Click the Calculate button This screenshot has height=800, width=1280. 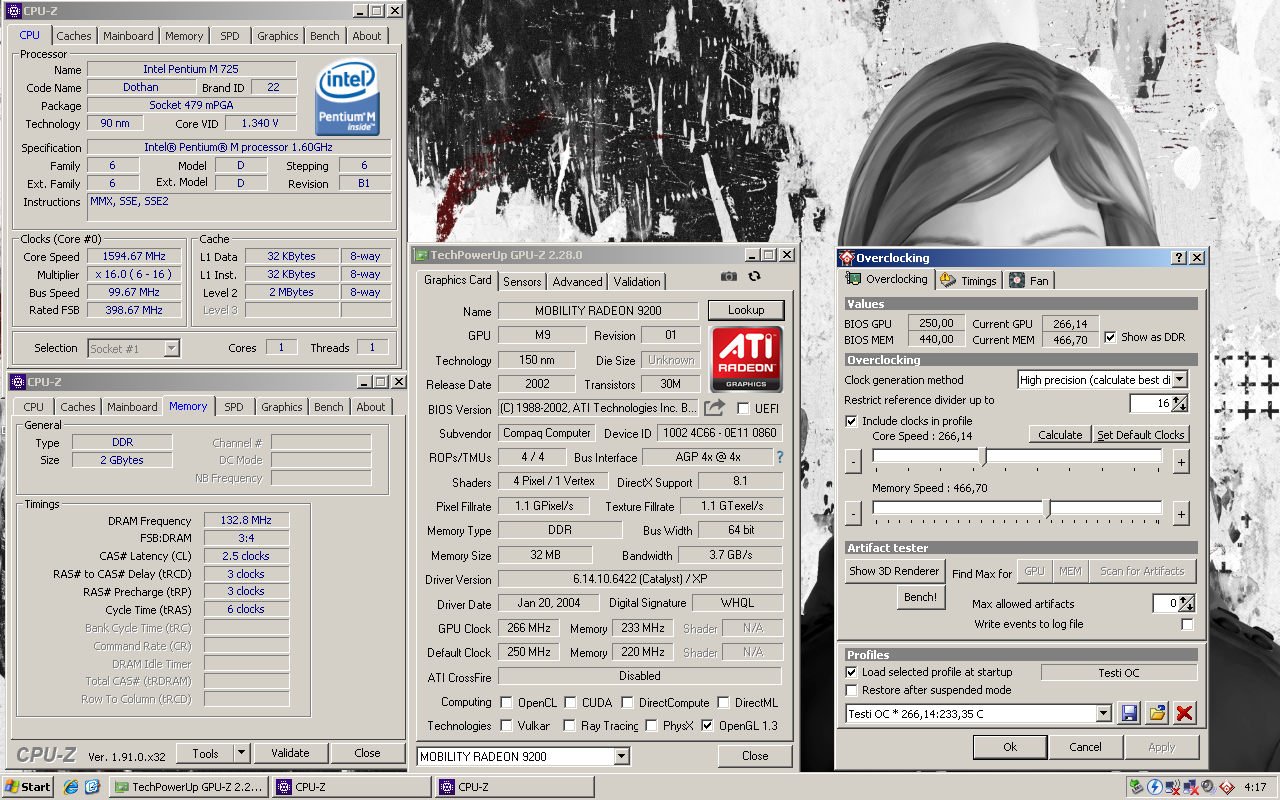(x=1060, y=435)
